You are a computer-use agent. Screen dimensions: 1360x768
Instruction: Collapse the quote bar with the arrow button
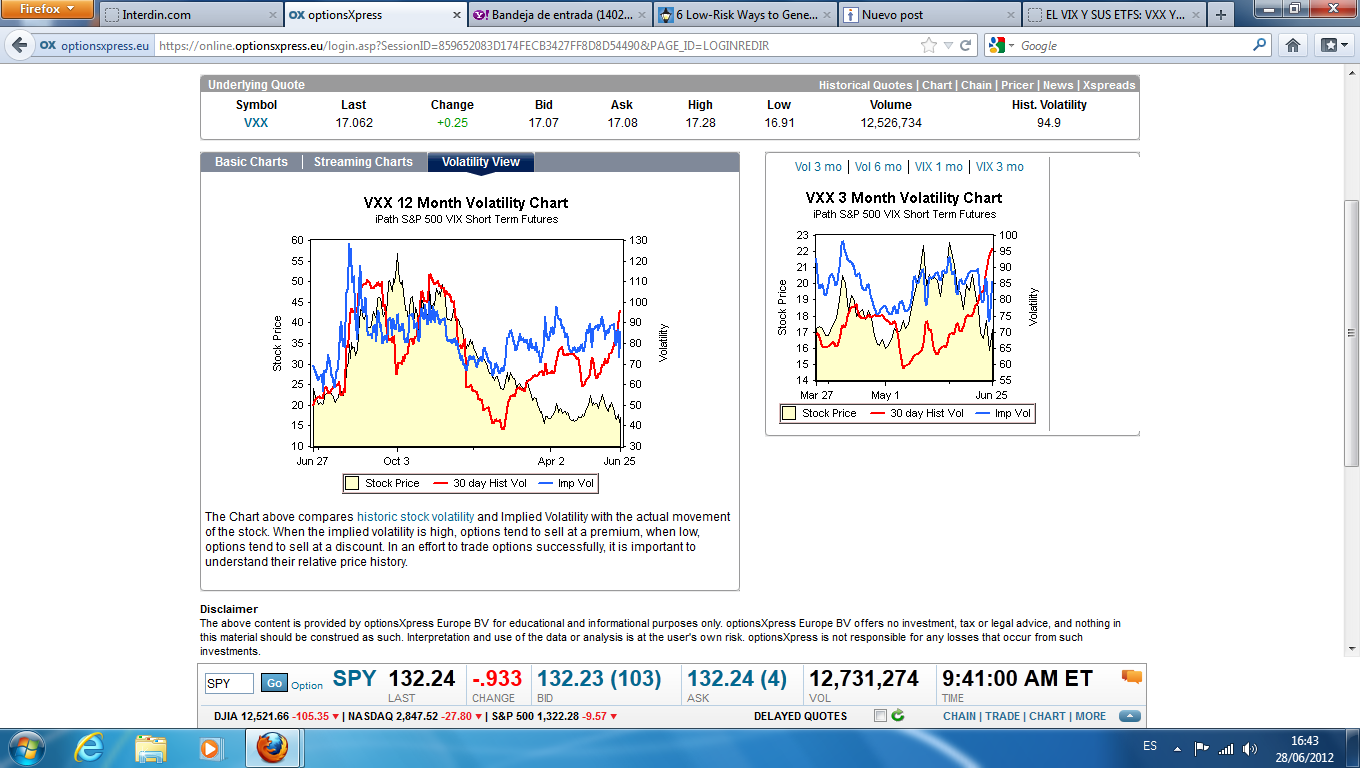tap(1130, 716)
